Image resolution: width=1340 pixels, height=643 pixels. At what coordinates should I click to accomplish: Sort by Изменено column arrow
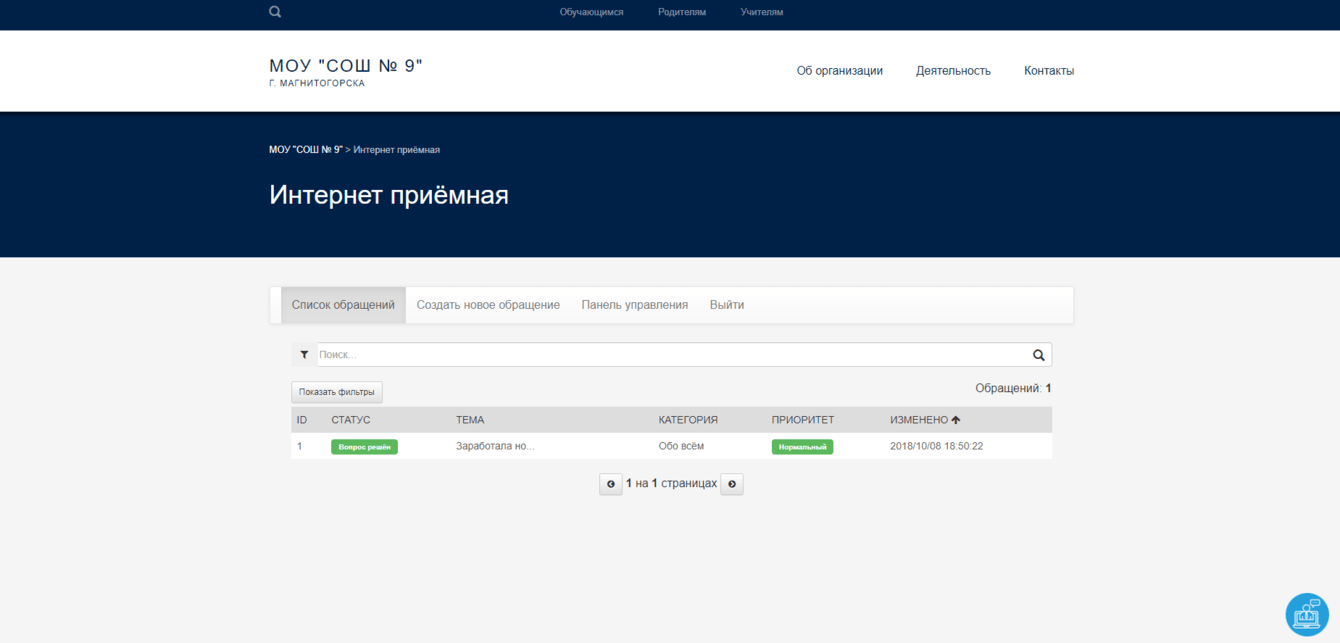click(956, 420)
